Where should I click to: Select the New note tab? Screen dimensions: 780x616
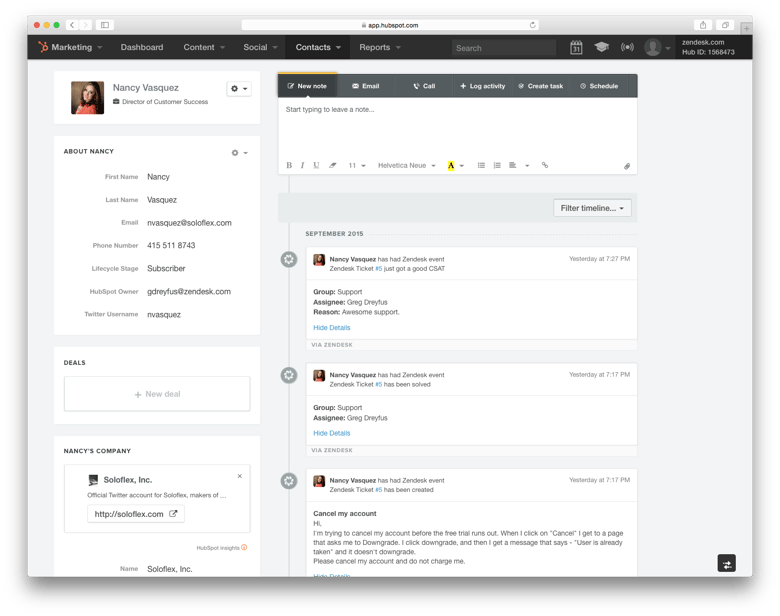(x=307, y=86)
